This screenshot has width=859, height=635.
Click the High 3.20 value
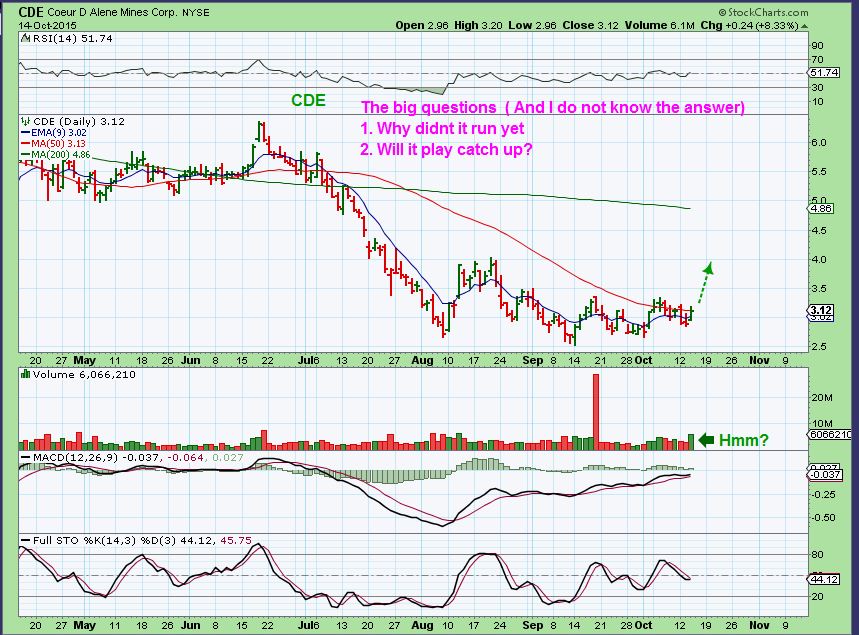tap(478, 25)
